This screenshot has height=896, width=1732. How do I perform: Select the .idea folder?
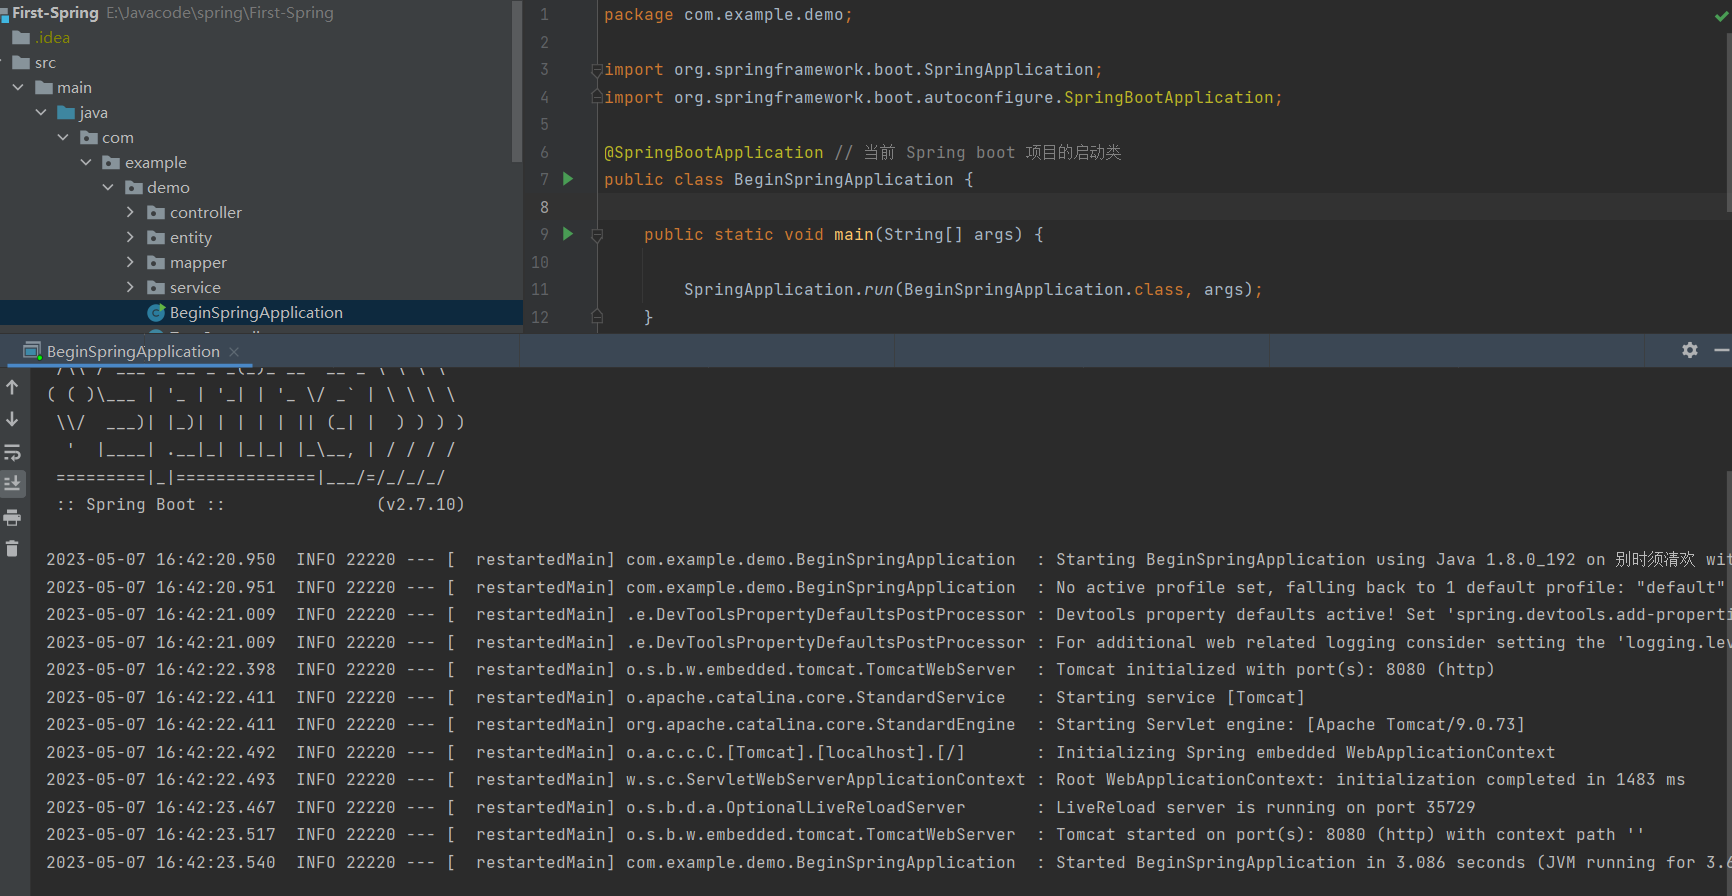[x=41, y=38]
